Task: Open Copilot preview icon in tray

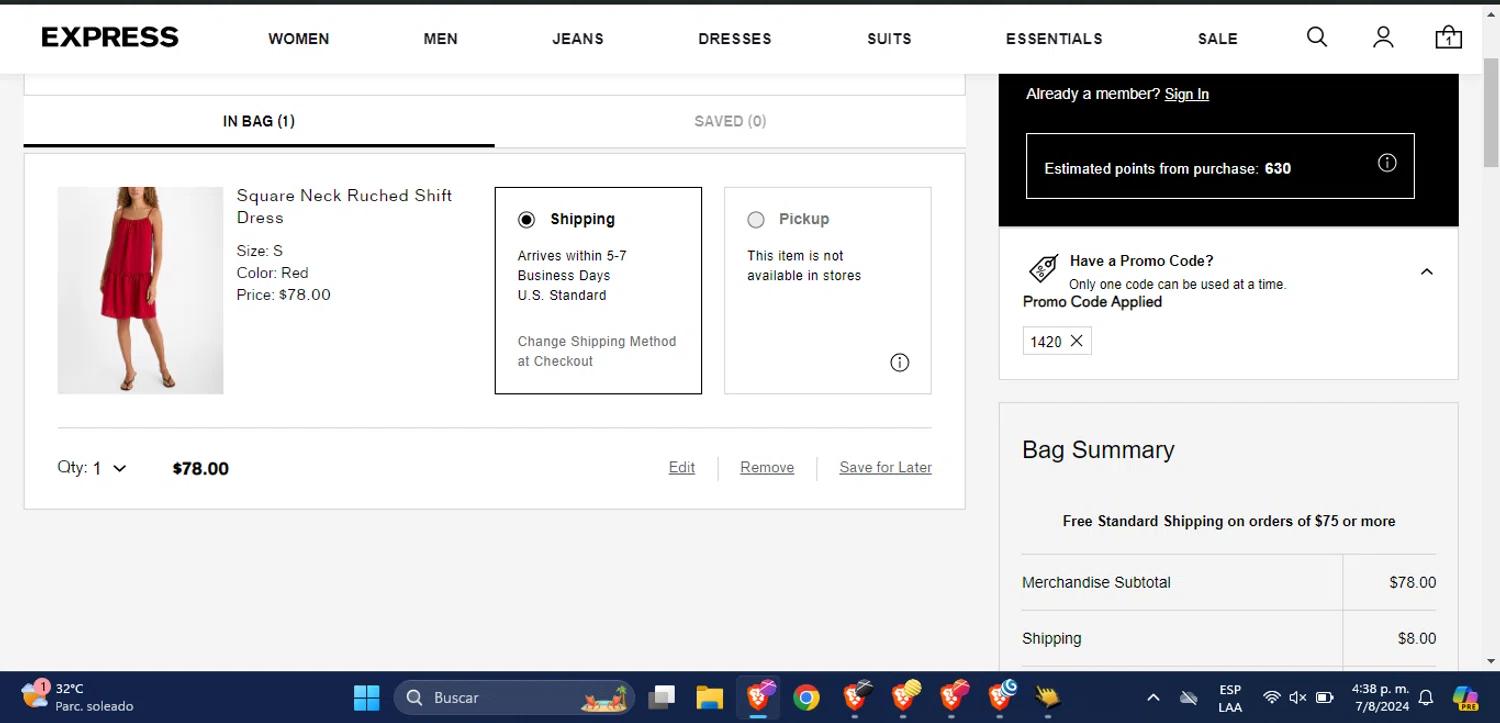Action: (1465, 697)
